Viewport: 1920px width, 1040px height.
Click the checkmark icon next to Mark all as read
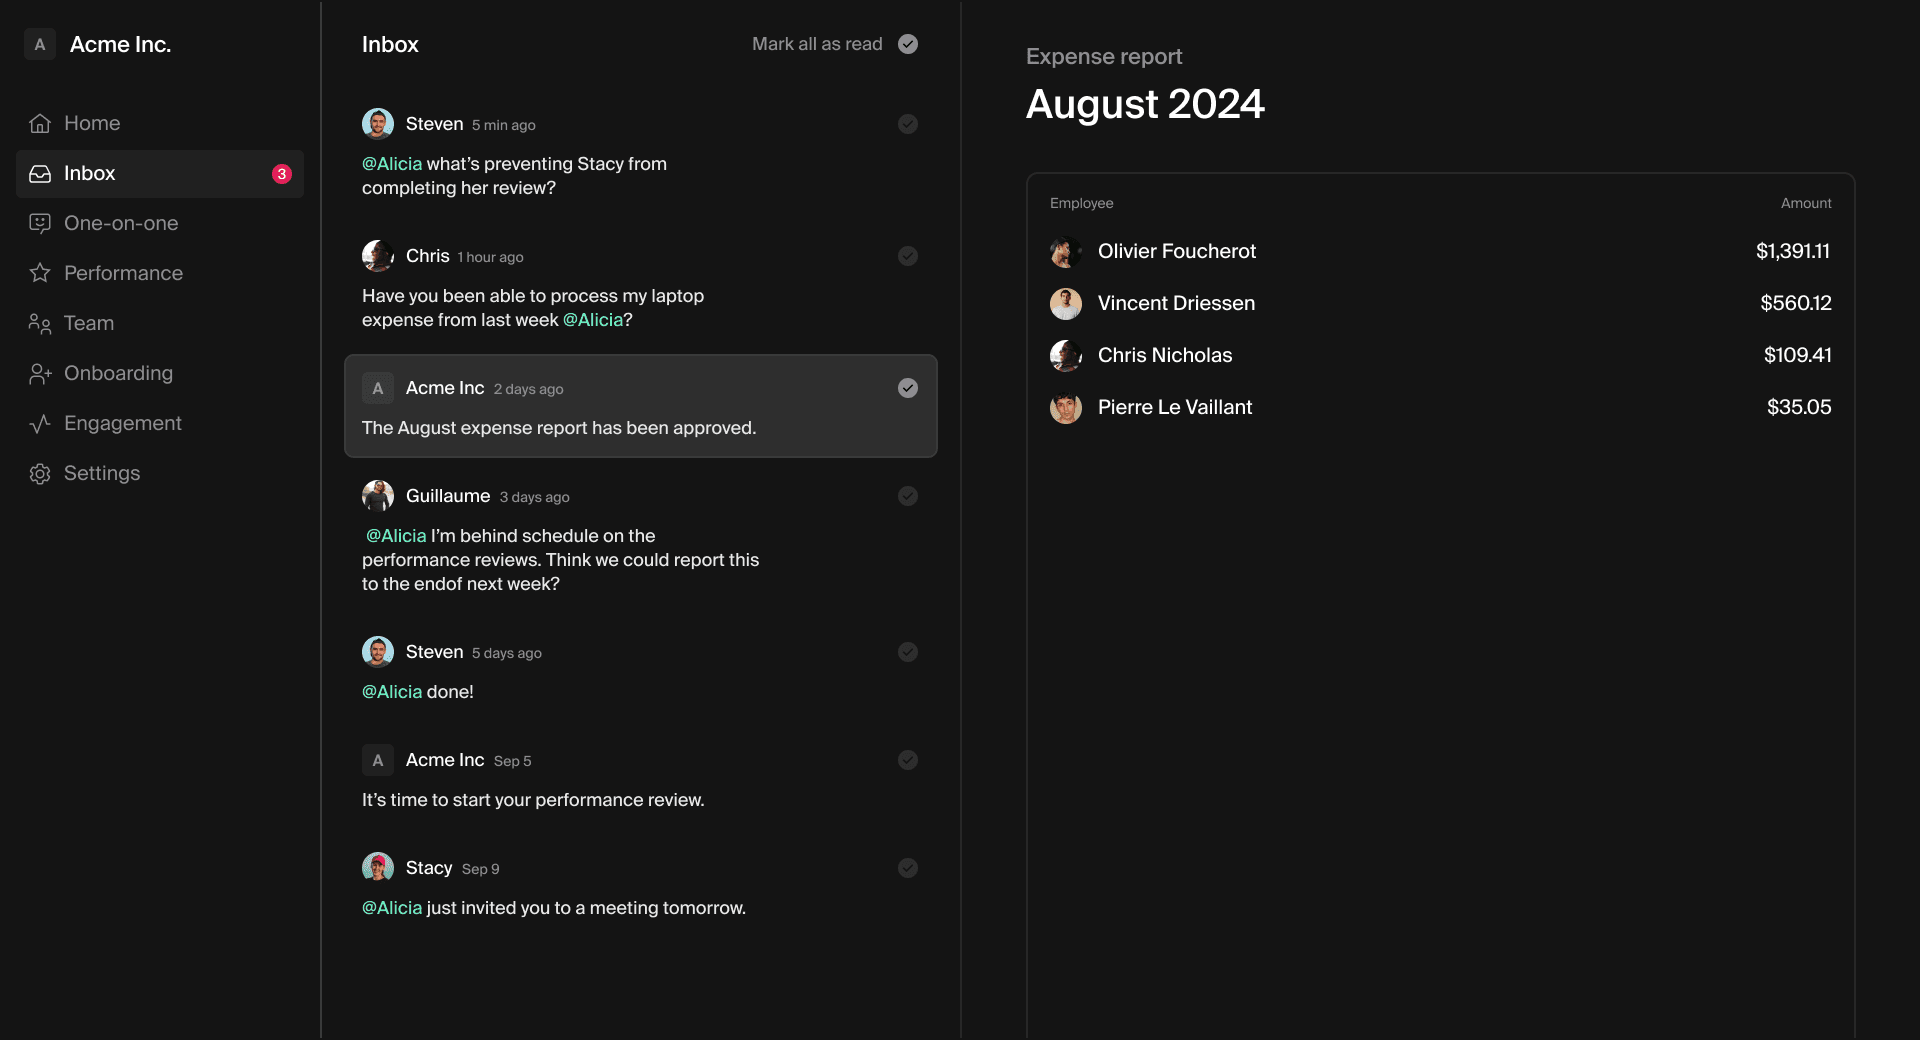[908, 44]
